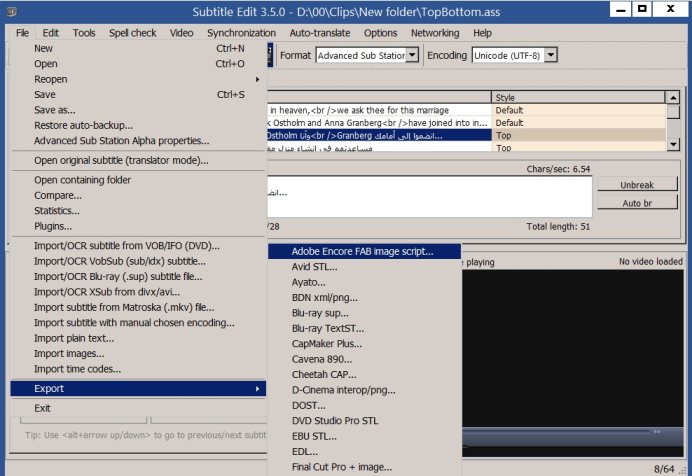Select Import/OCR VobSub (sub/idx) subtitle...
This screenshot has height=476, width=692.
[x=139, y=261]
